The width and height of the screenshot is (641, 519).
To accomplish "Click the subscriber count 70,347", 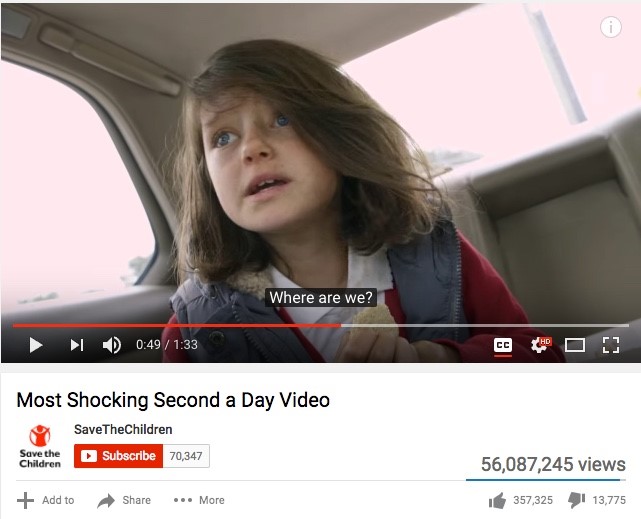I will (x=186, y=456).
